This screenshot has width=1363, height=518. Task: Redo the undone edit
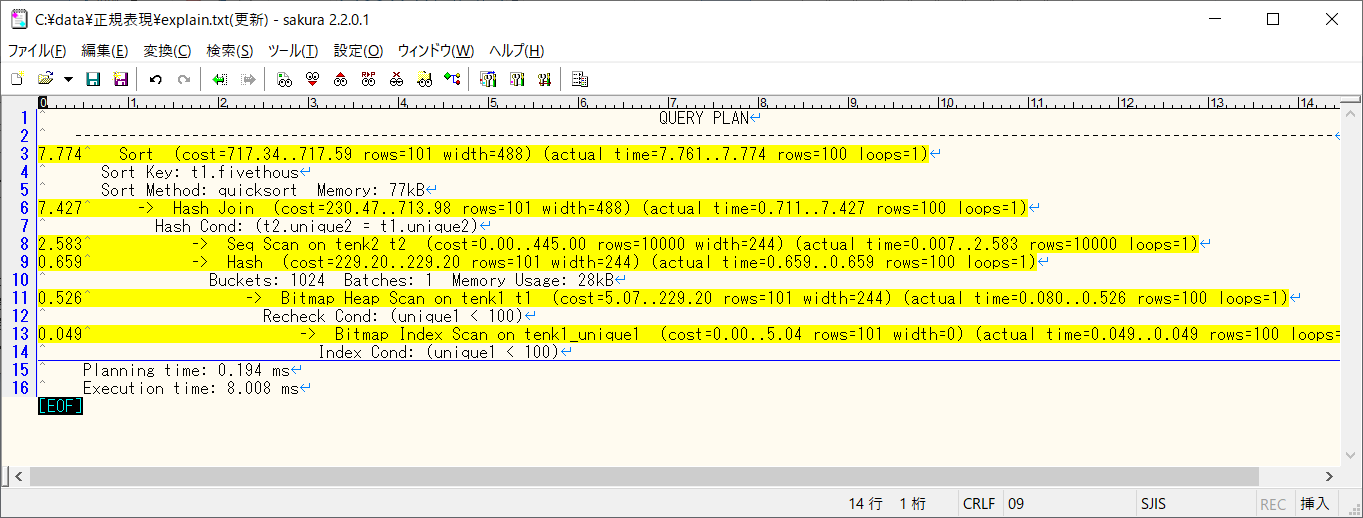[183, 79]
